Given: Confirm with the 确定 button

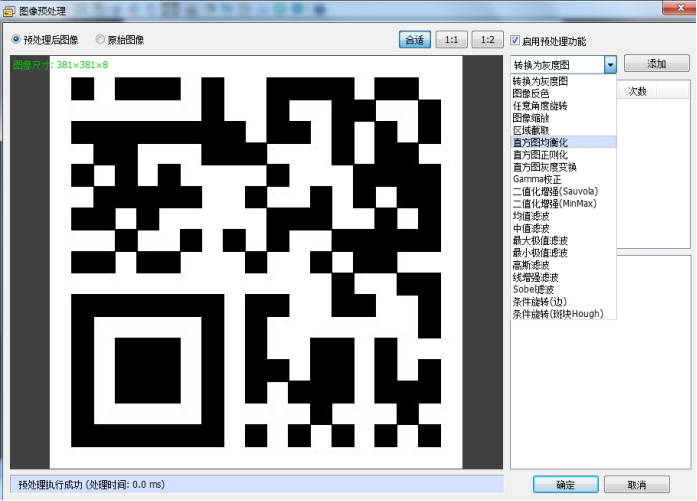Looking at the screenshot, I should [565, 485].
